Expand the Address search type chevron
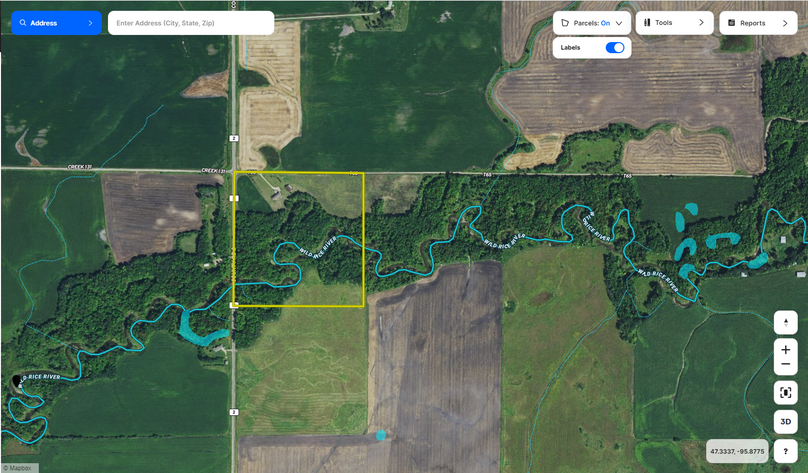The image size is (808, 473). (90, 23)
